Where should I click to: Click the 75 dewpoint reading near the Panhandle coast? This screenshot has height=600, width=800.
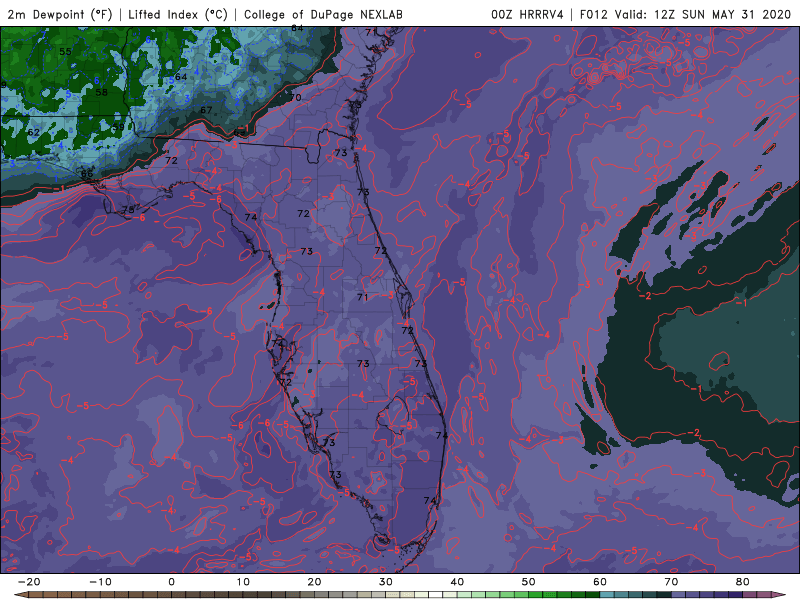(128, 210)
